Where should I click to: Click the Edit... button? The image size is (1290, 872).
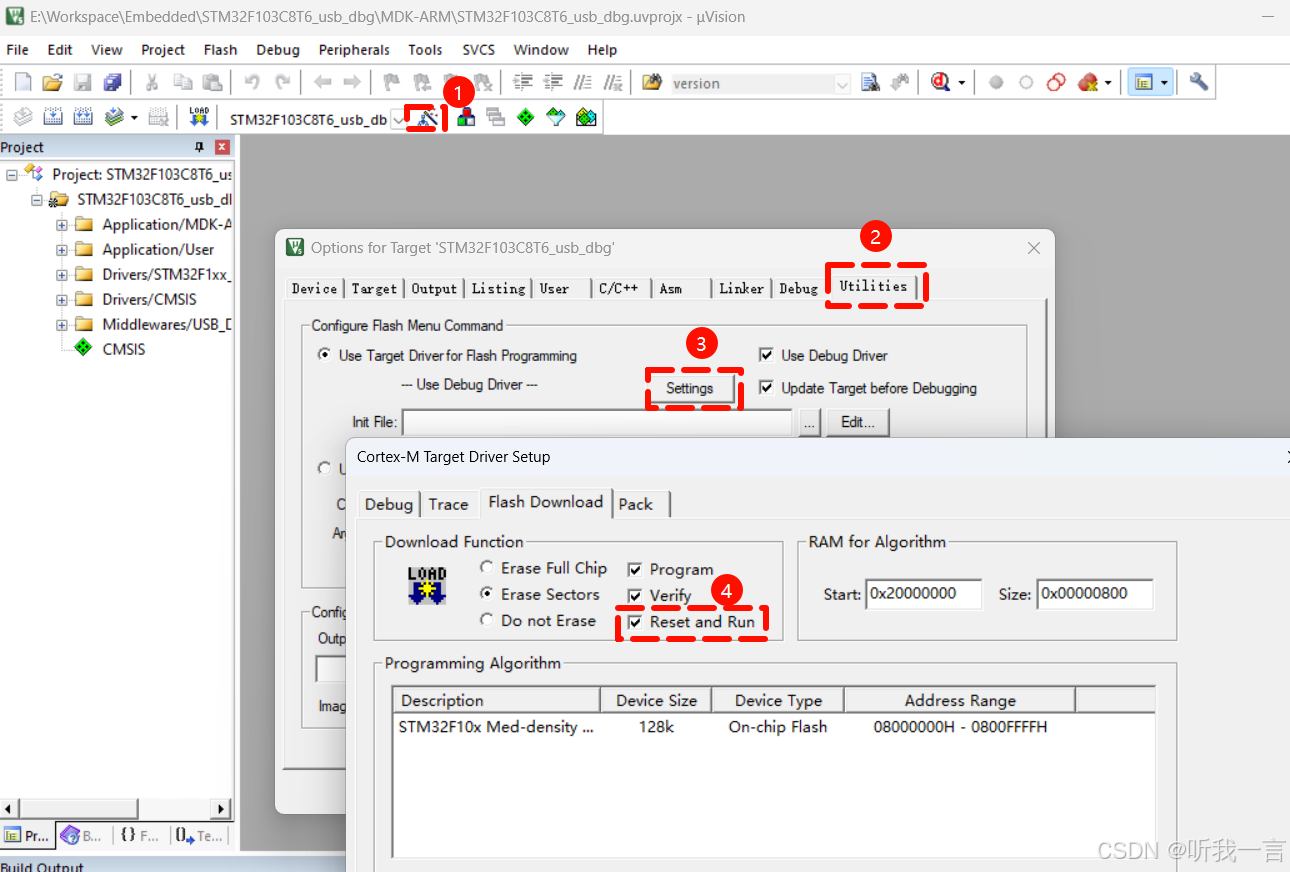point(857,422)
